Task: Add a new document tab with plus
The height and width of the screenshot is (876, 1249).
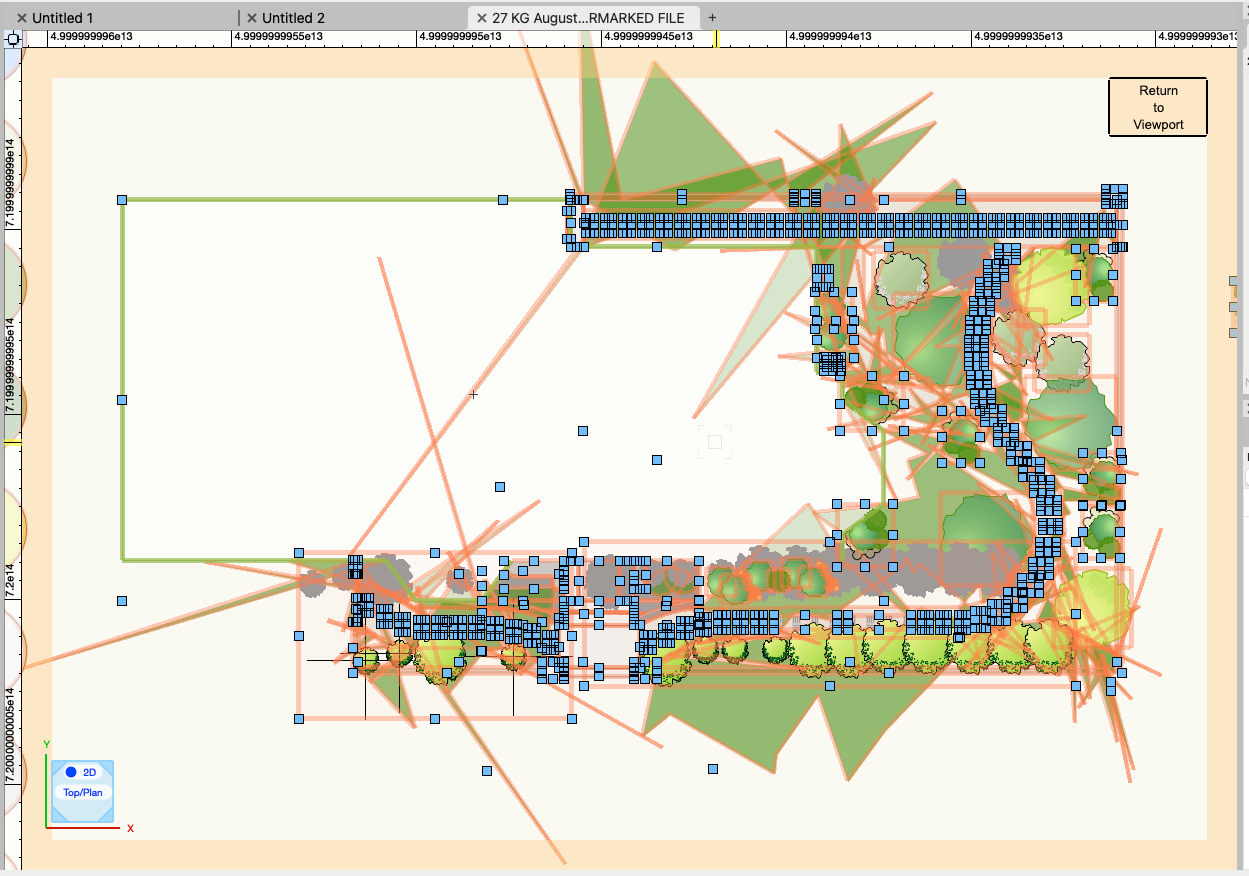Action: point(712,18)
